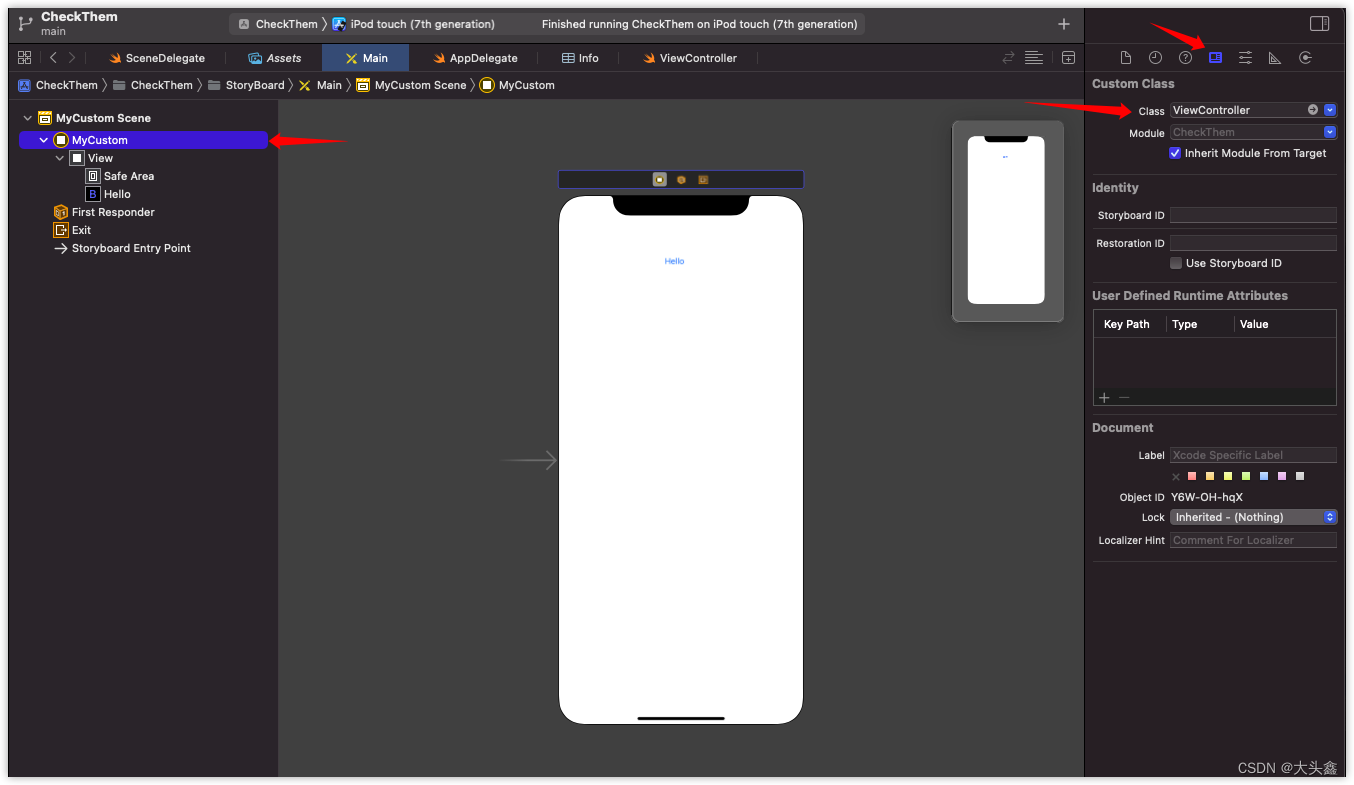Add a user defined runtime attribute
1354x785 pixels.
[x=1105, y=397]
